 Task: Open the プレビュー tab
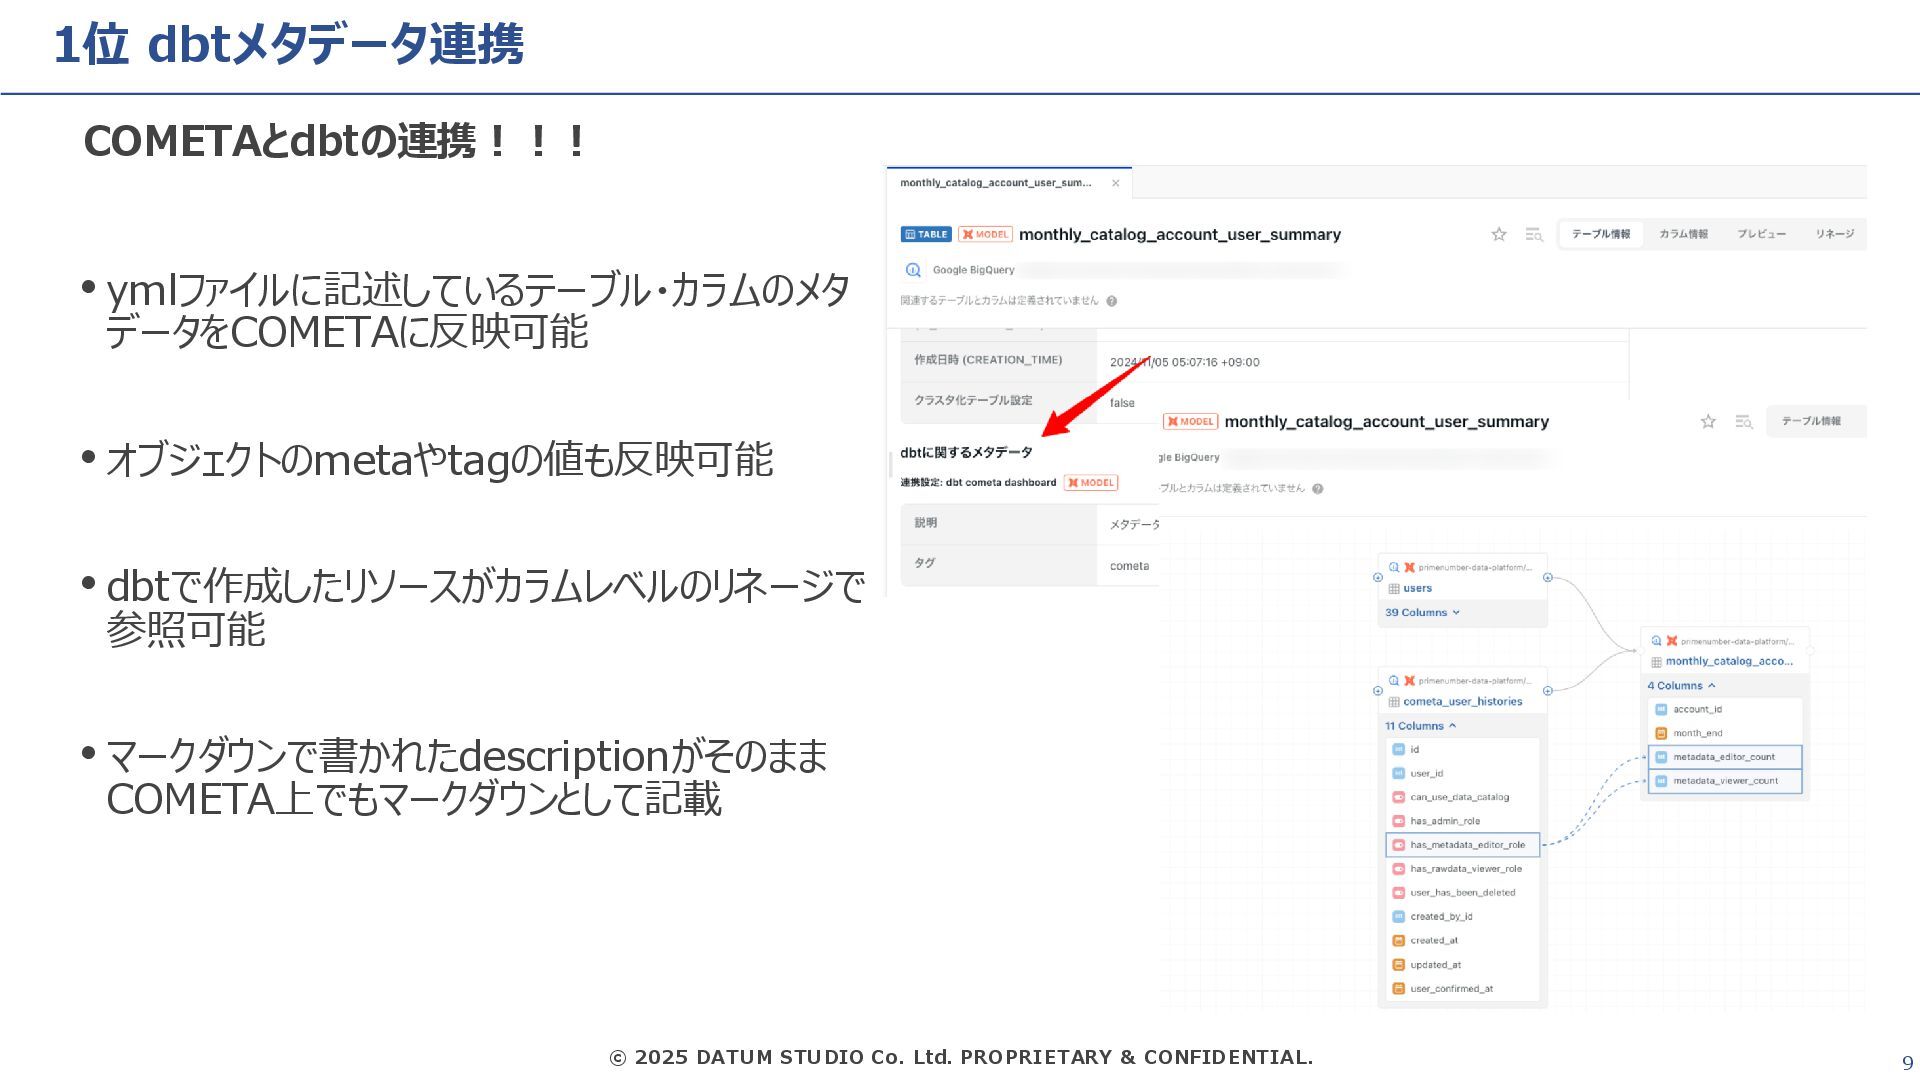coord(1762,234)
